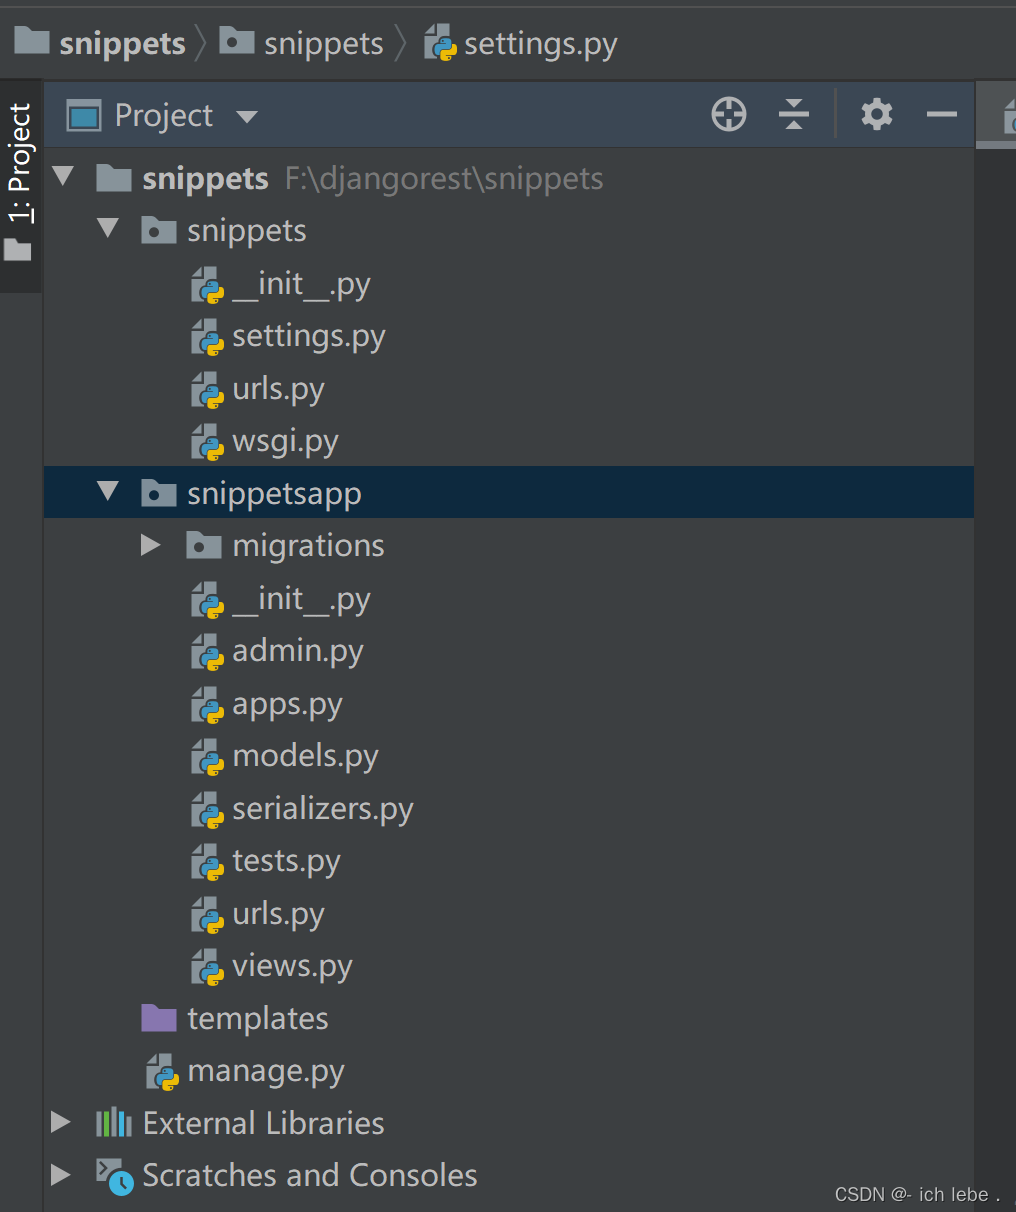This screenshot has height=1212, width=1016.
Task: Select the templates folder
Action: coord(509,1018)
